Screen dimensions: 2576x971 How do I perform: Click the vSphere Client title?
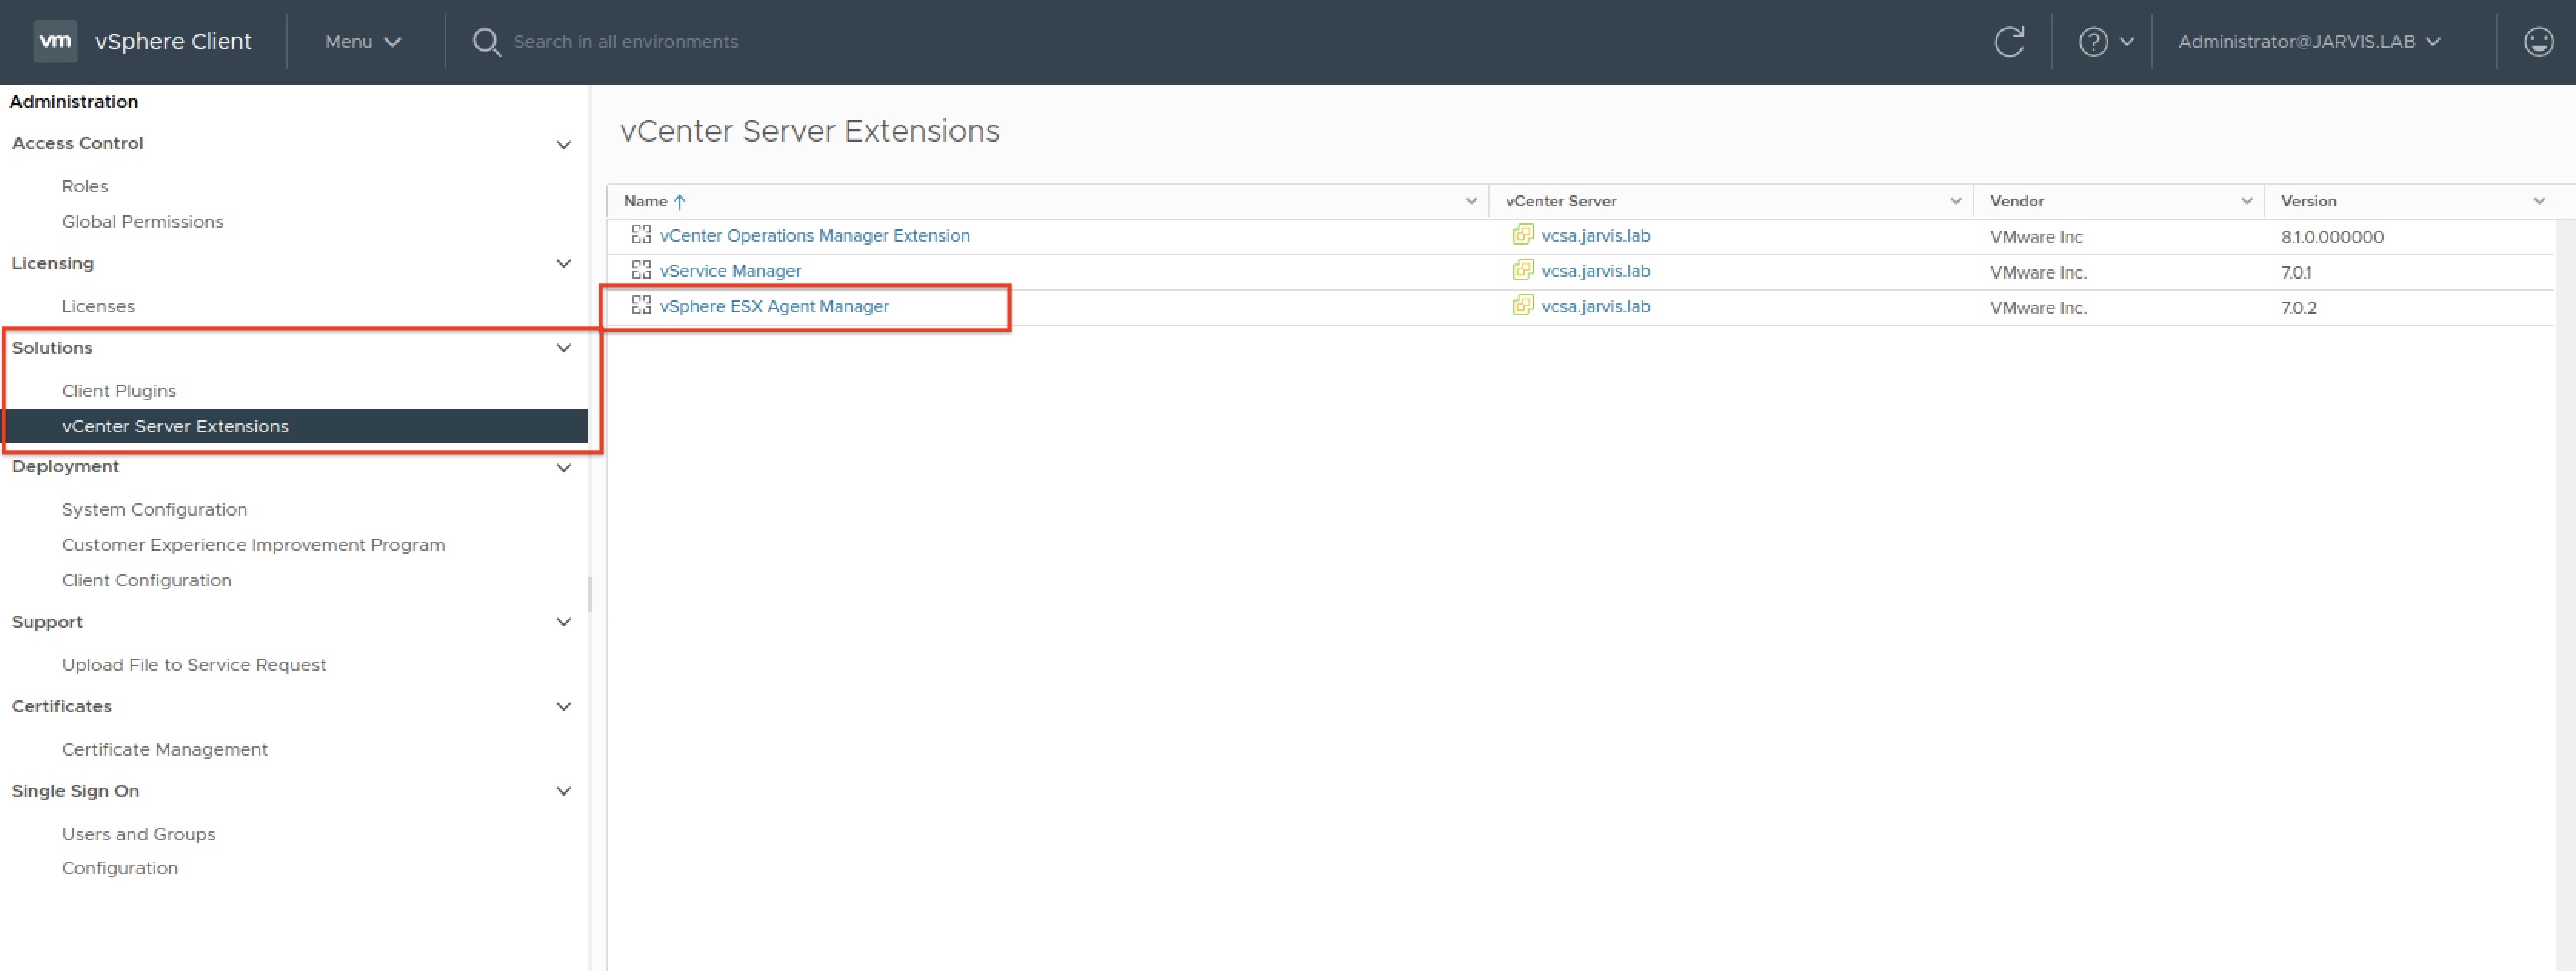click(173, 42)
